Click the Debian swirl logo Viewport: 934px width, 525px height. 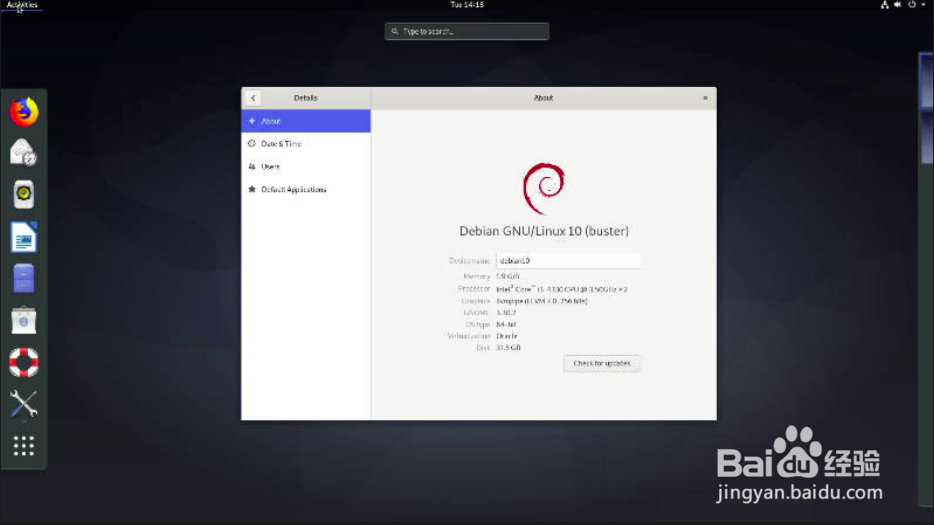coord(544,188)
